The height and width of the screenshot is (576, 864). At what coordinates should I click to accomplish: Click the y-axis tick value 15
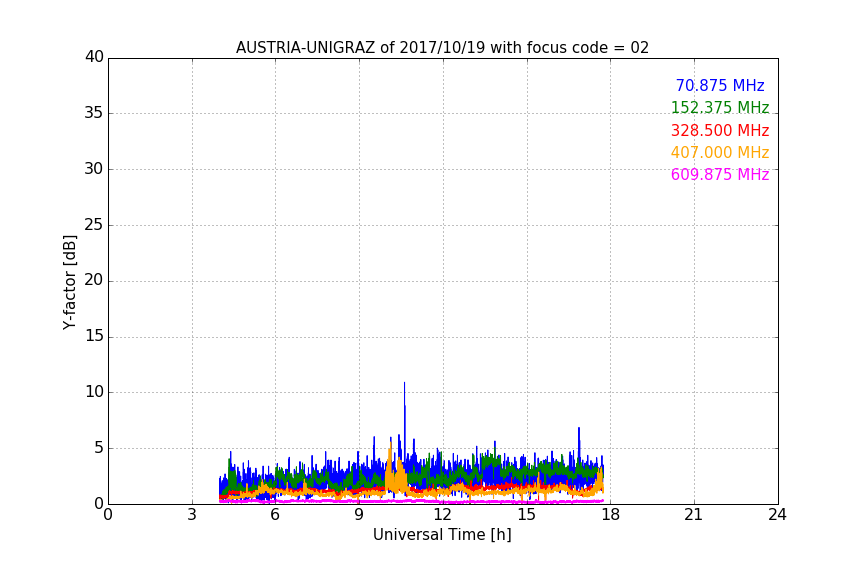(94, 336)
